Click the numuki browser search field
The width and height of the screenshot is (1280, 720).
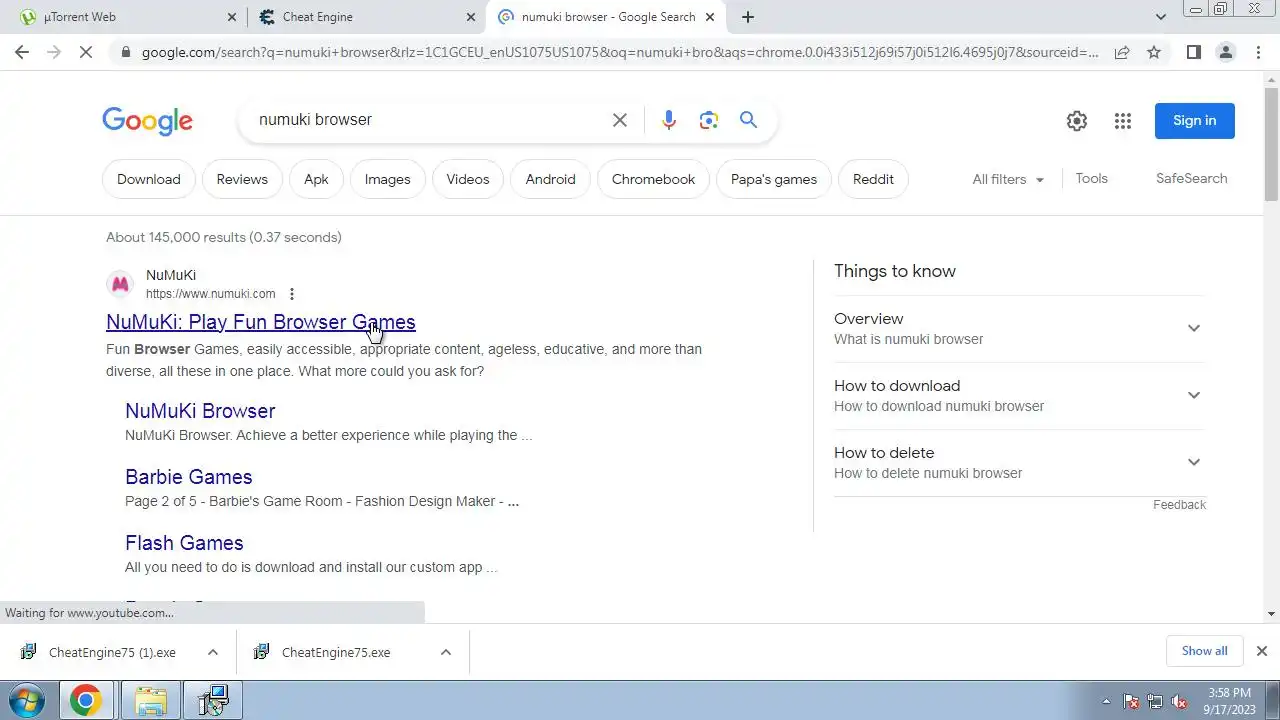point(425,120)
